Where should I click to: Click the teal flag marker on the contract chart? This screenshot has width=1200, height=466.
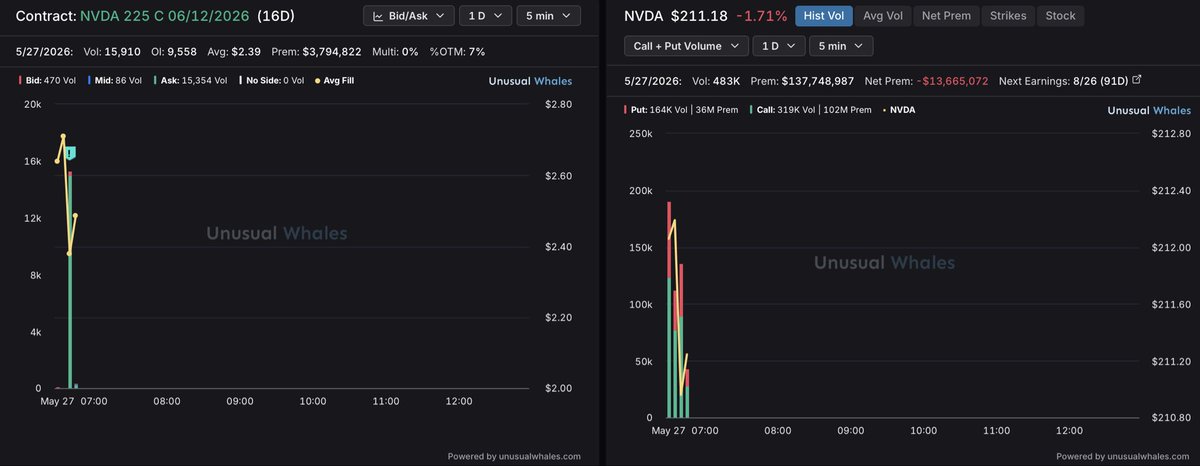tap(71, 153)
